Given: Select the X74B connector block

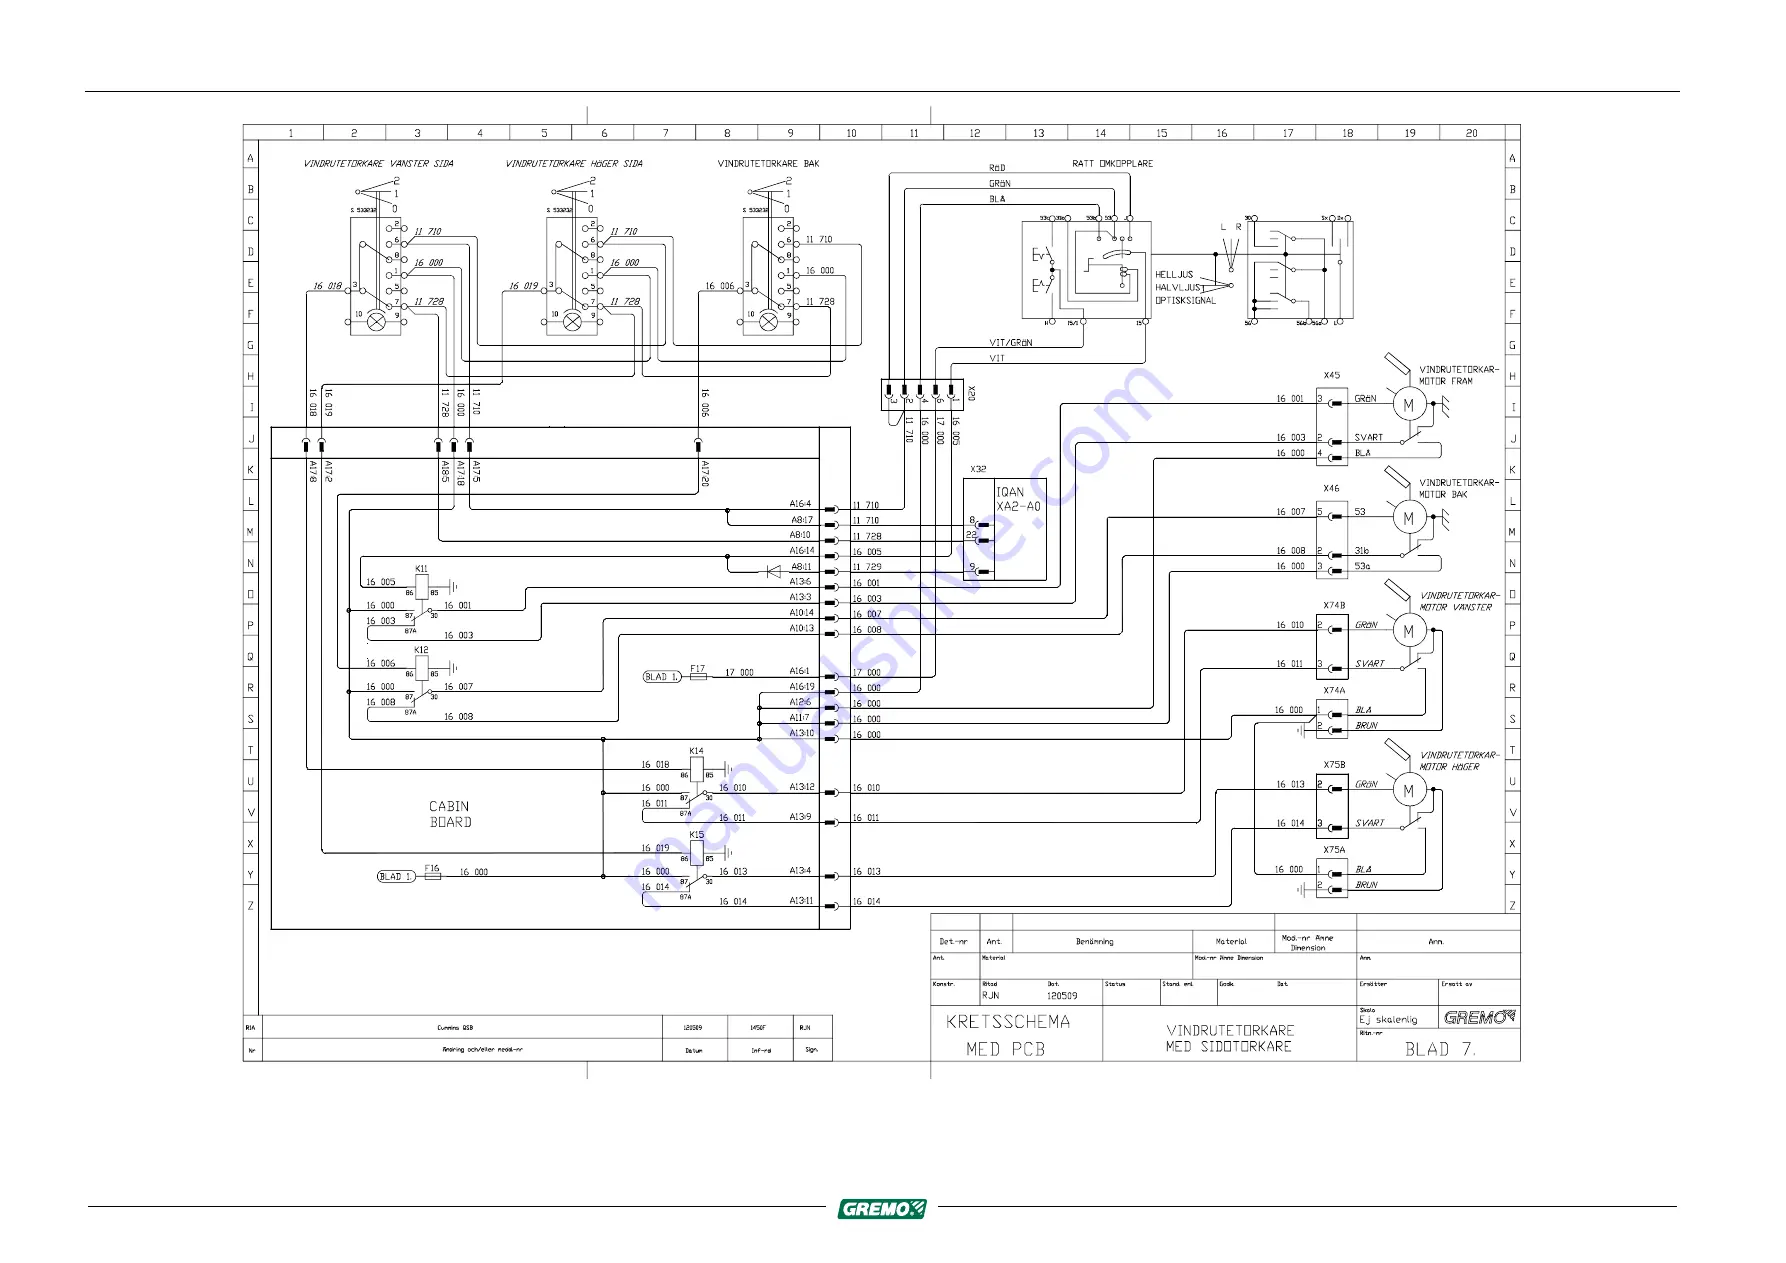Looking at the screenshot, I should (1332, 645).
